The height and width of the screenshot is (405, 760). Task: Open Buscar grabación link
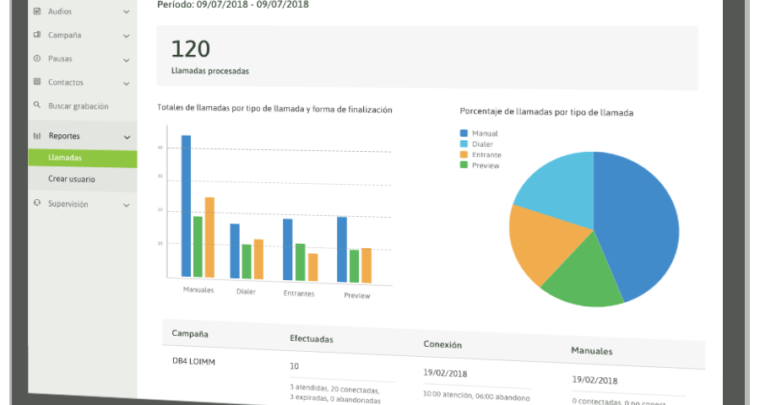coord(78,106)
